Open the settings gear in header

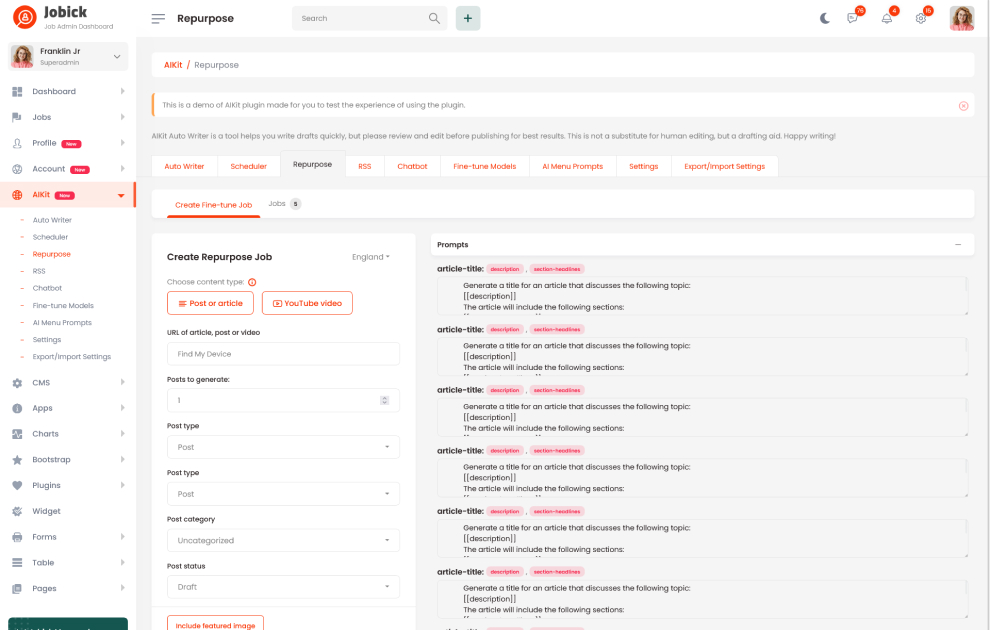click(x=921, y=18)
